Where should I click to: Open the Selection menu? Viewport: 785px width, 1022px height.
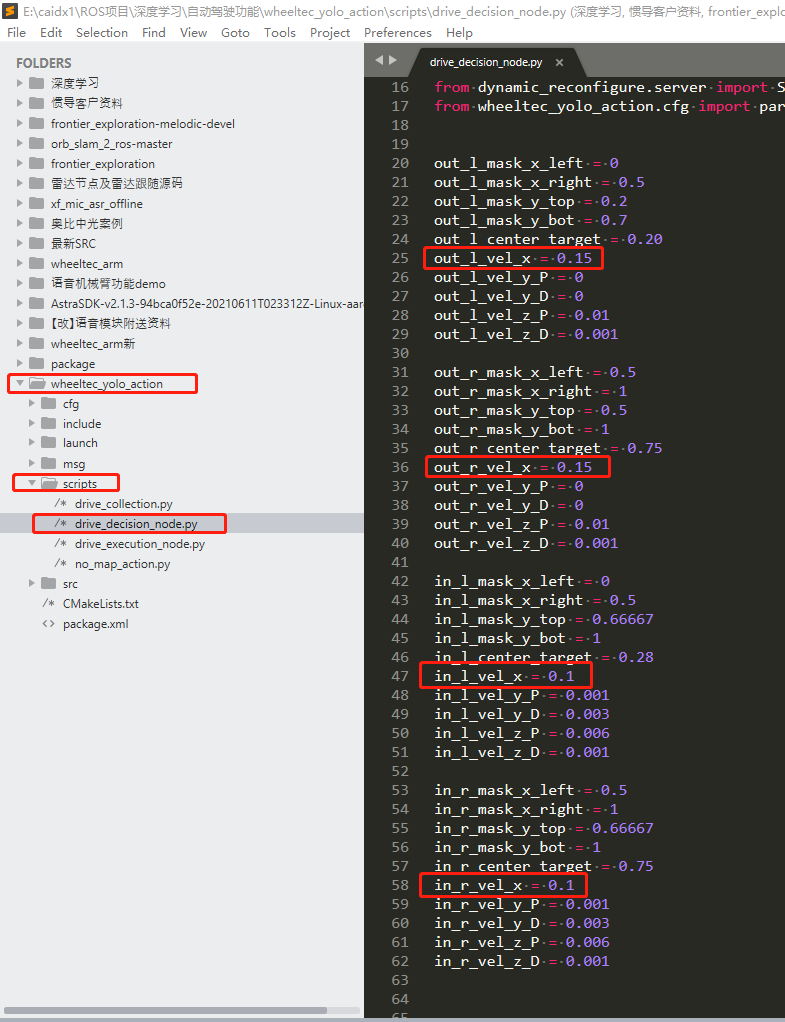[x=102, y=33]
